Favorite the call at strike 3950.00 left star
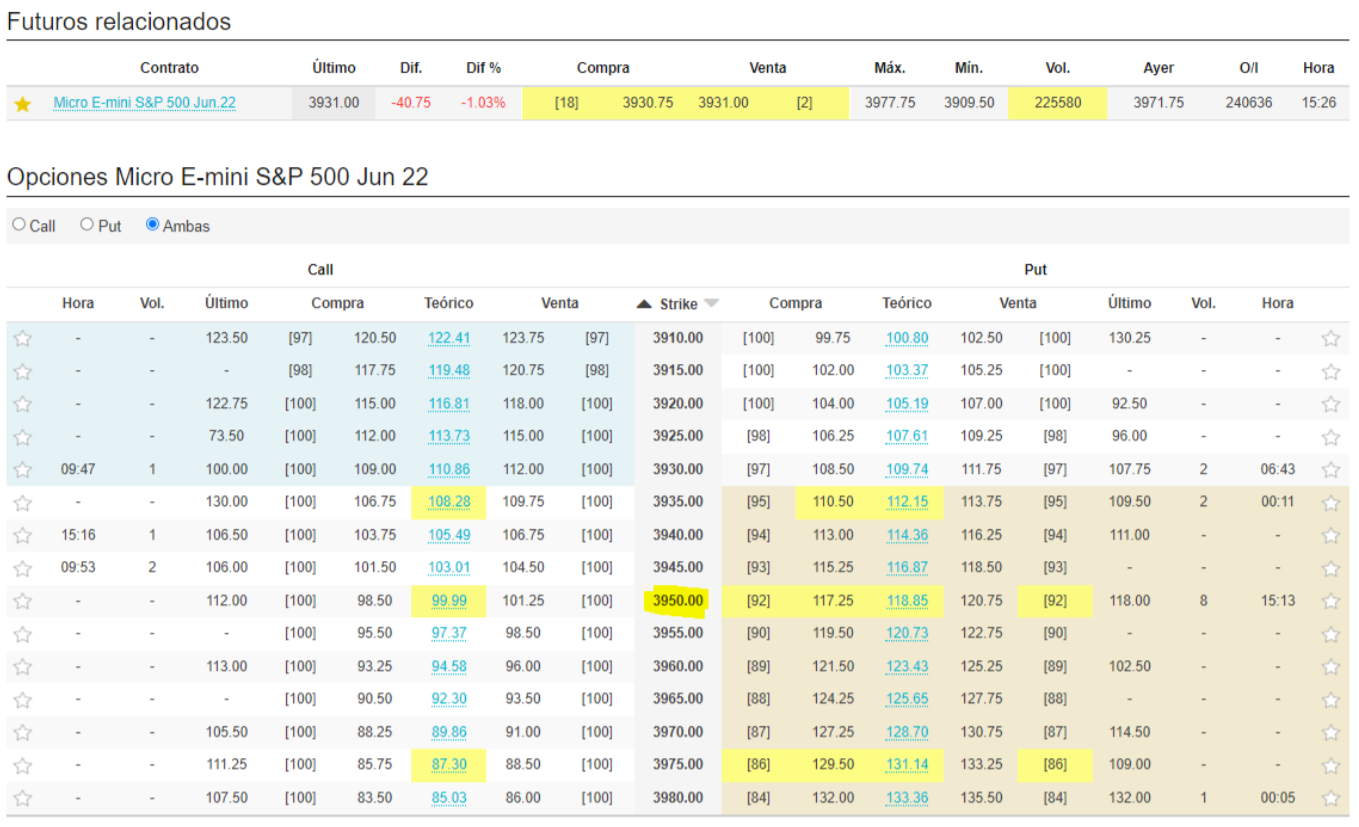Viewport: 1359px width, 827px height. 23,601
